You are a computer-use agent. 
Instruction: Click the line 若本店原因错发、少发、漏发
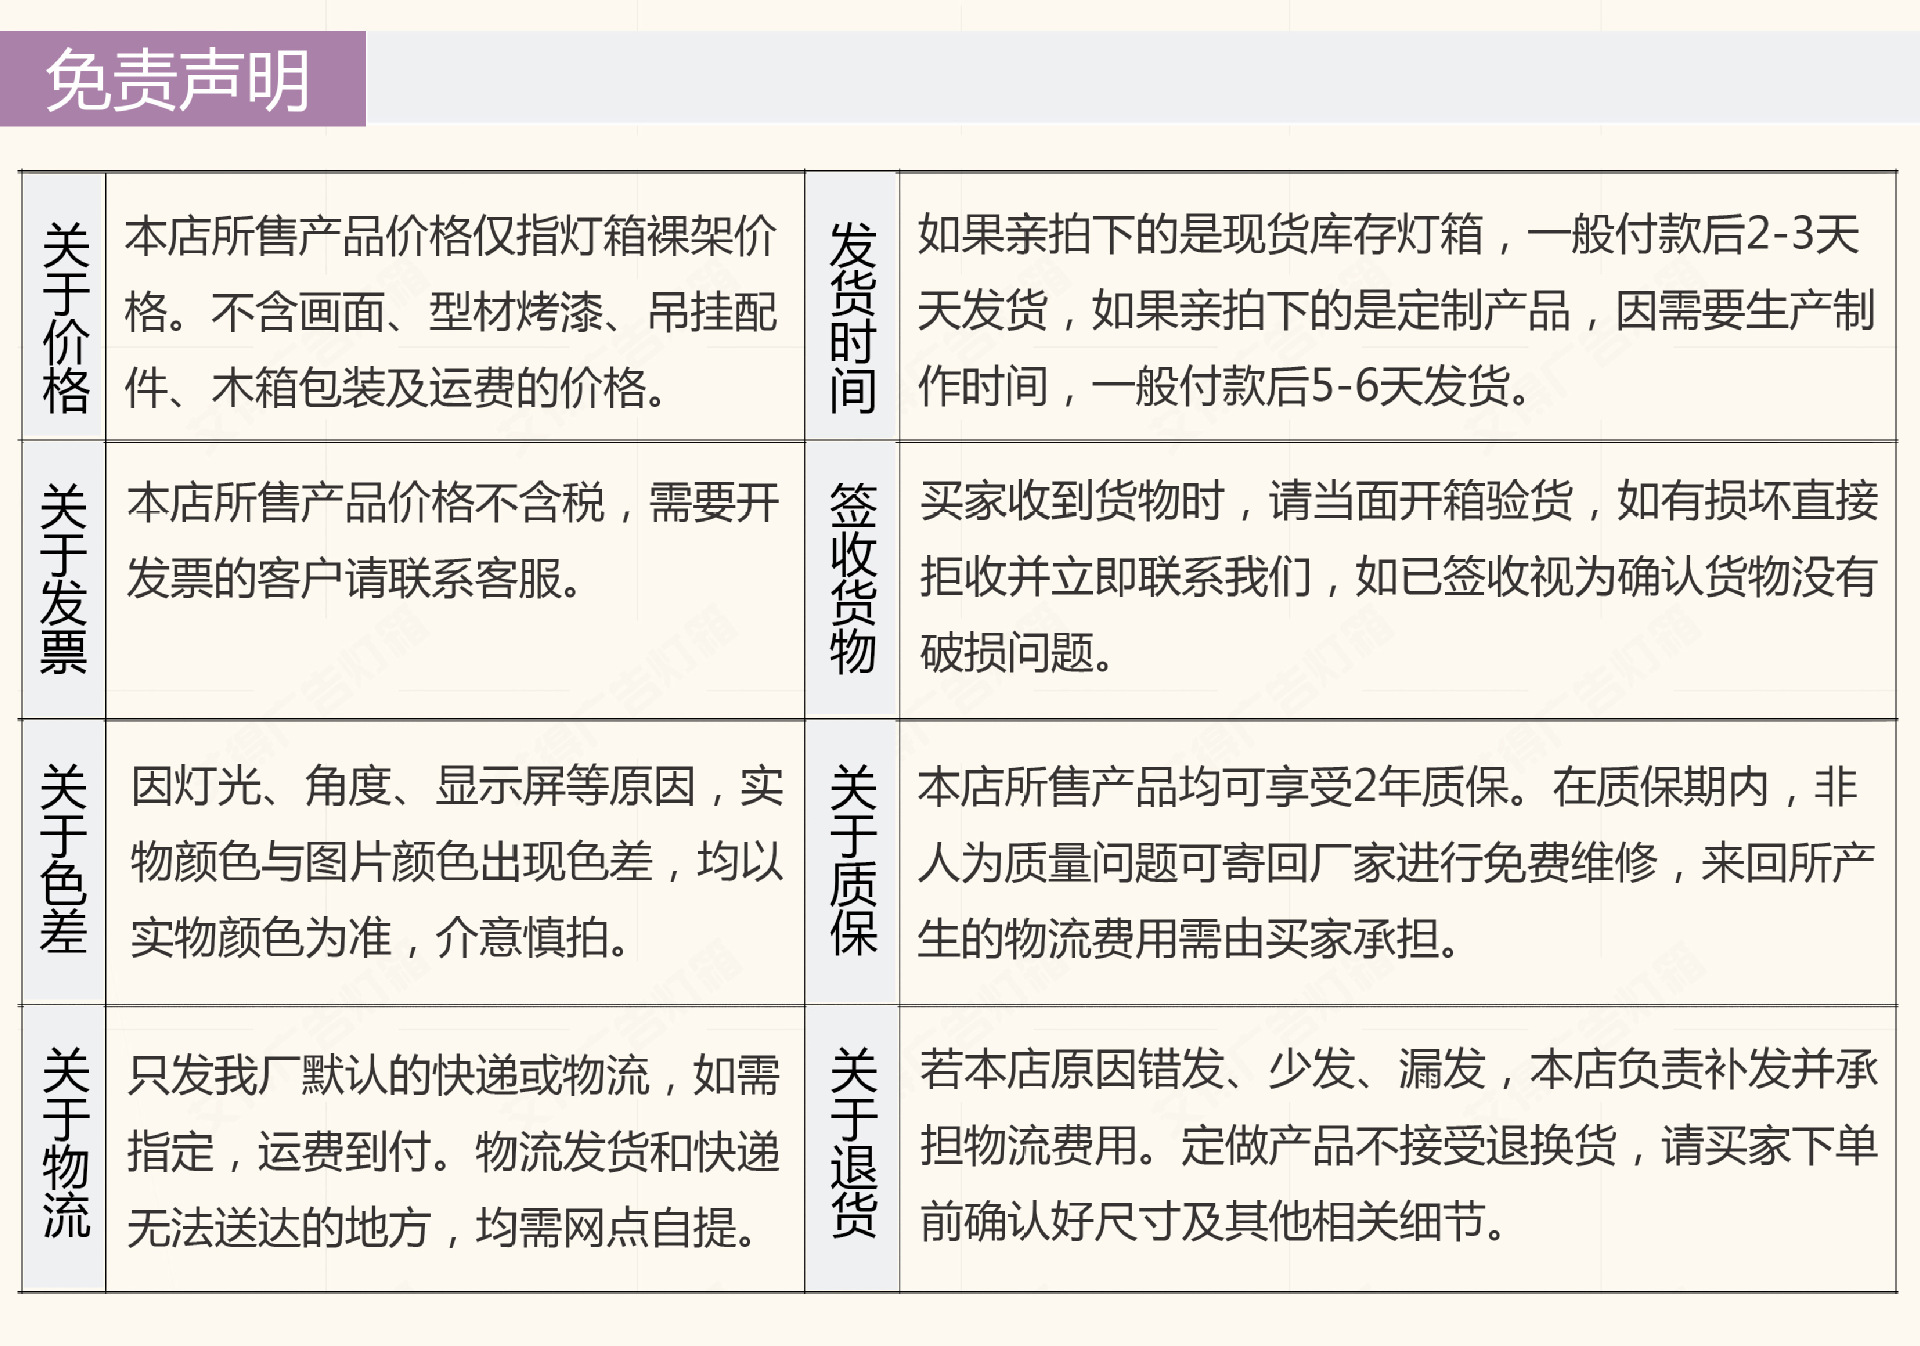[1203, 1069]
